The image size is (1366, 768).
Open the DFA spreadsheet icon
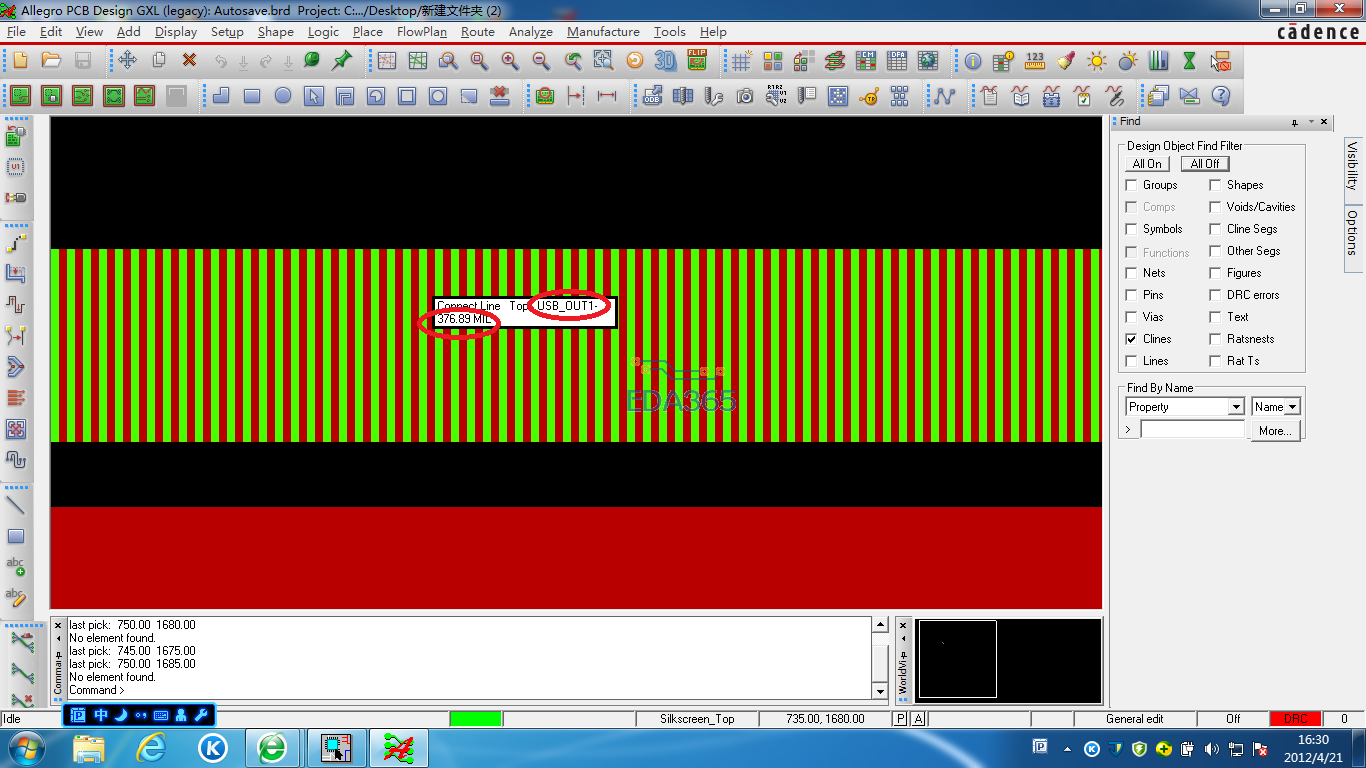point(897,61)
